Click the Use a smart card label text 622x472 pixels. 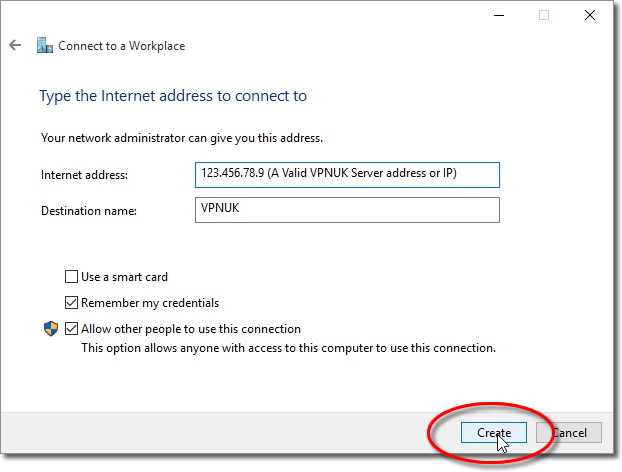(124, 277)
